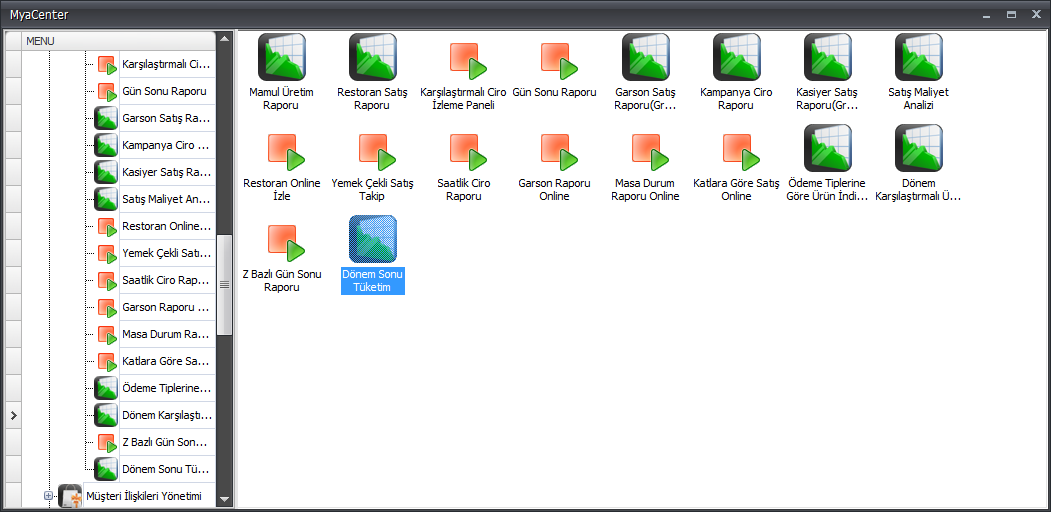The height and width of the screenshot is (512, 1051).
Task: Click the MENU column header
Action: (119, 41)
